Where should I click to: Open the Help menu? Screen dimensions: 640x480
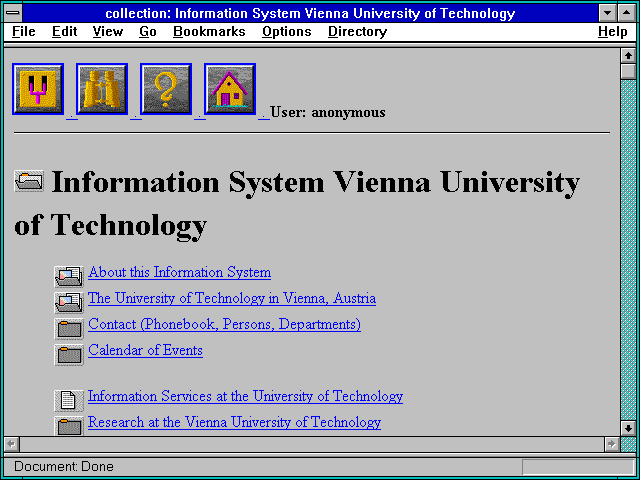click(x=613, y=31)
